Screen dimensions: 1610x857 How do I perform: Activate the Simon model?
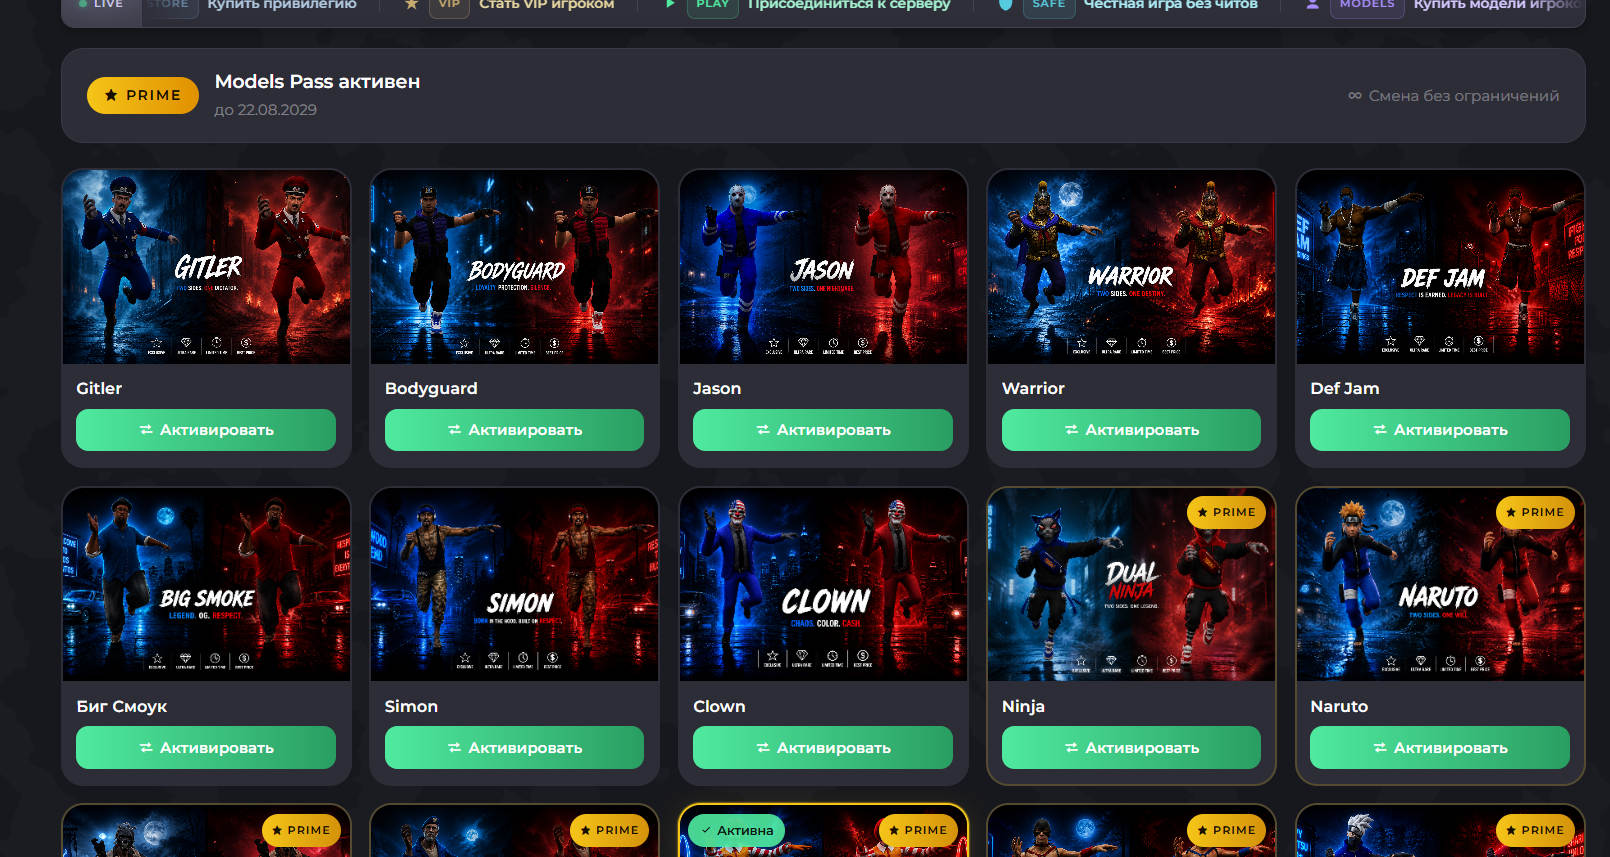(514, 748)
